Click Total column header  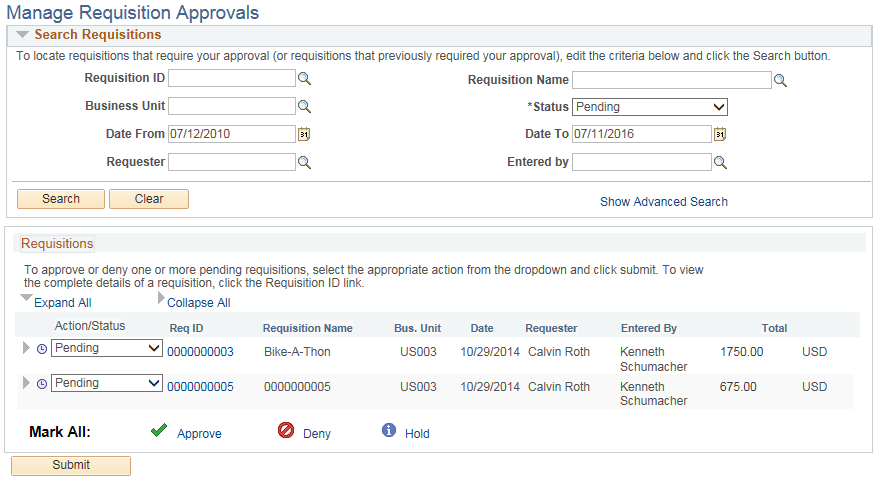pos(775,328)
